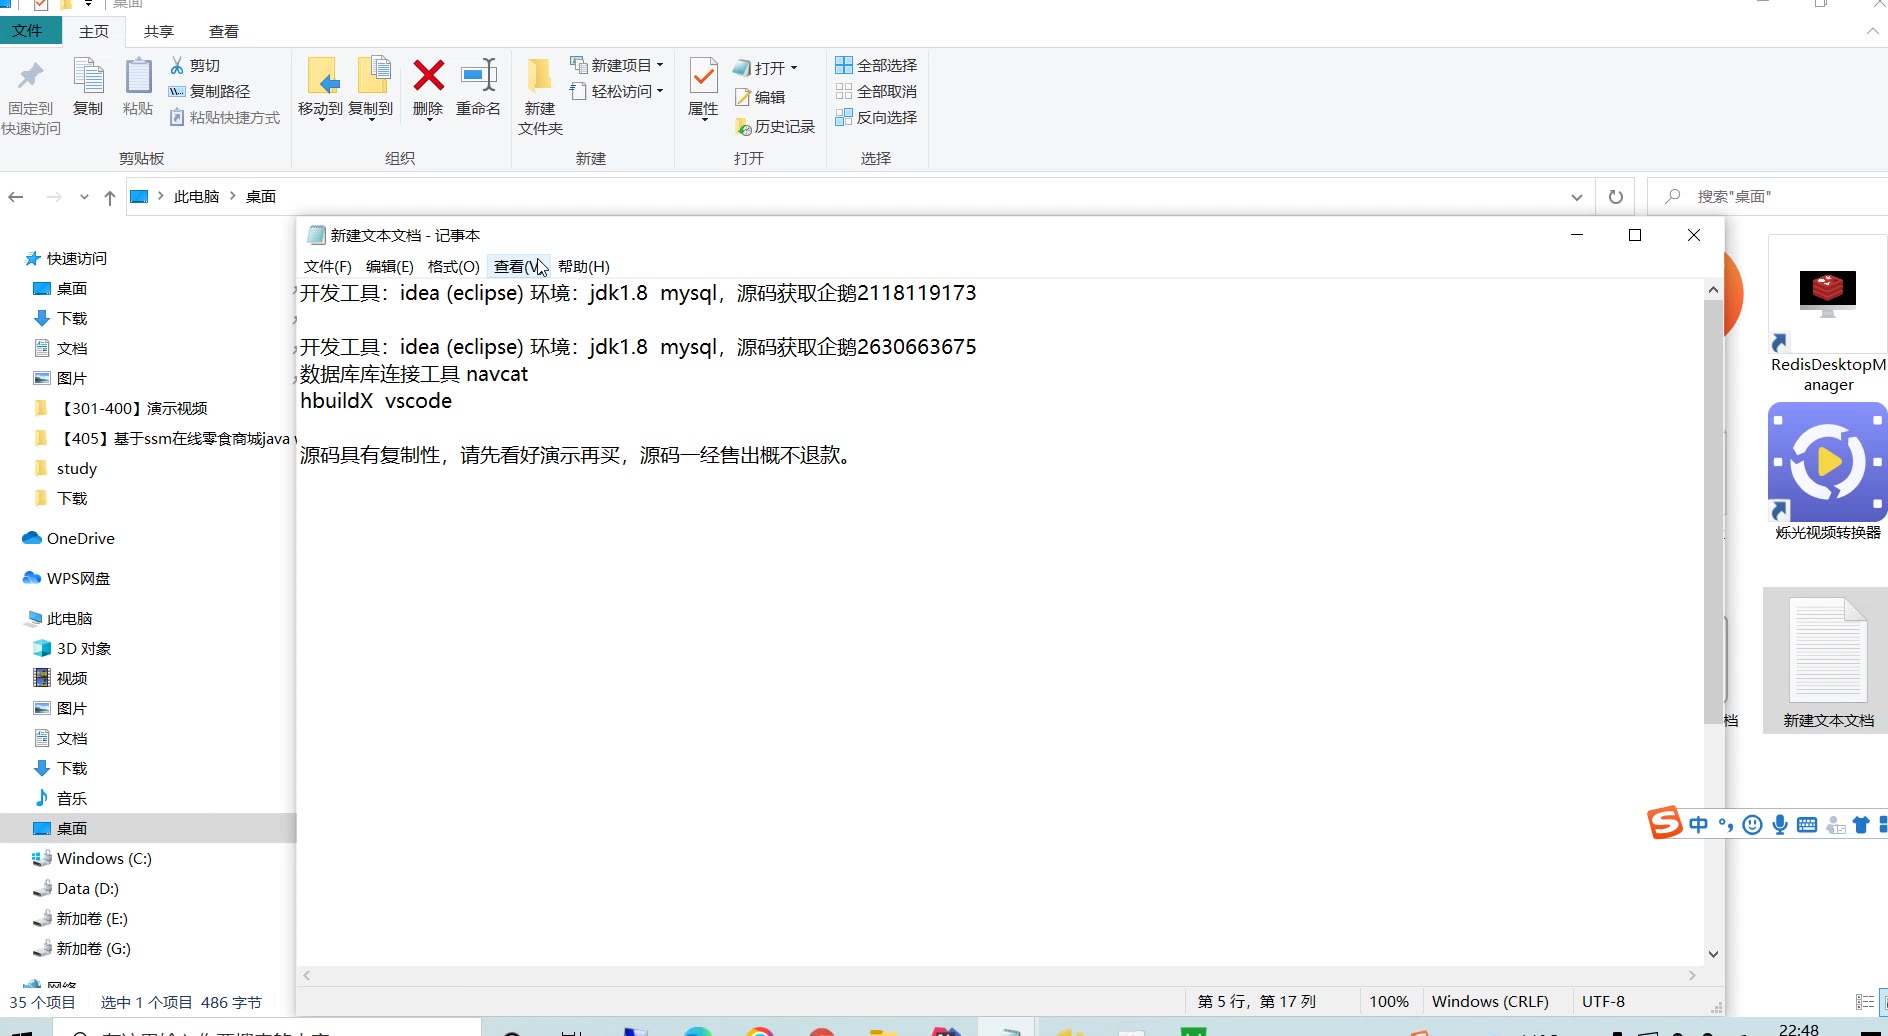Go back in Explorer navigation
Image resolution: width=1888 pixels, height=1036 pixels.
click(16, 197)
